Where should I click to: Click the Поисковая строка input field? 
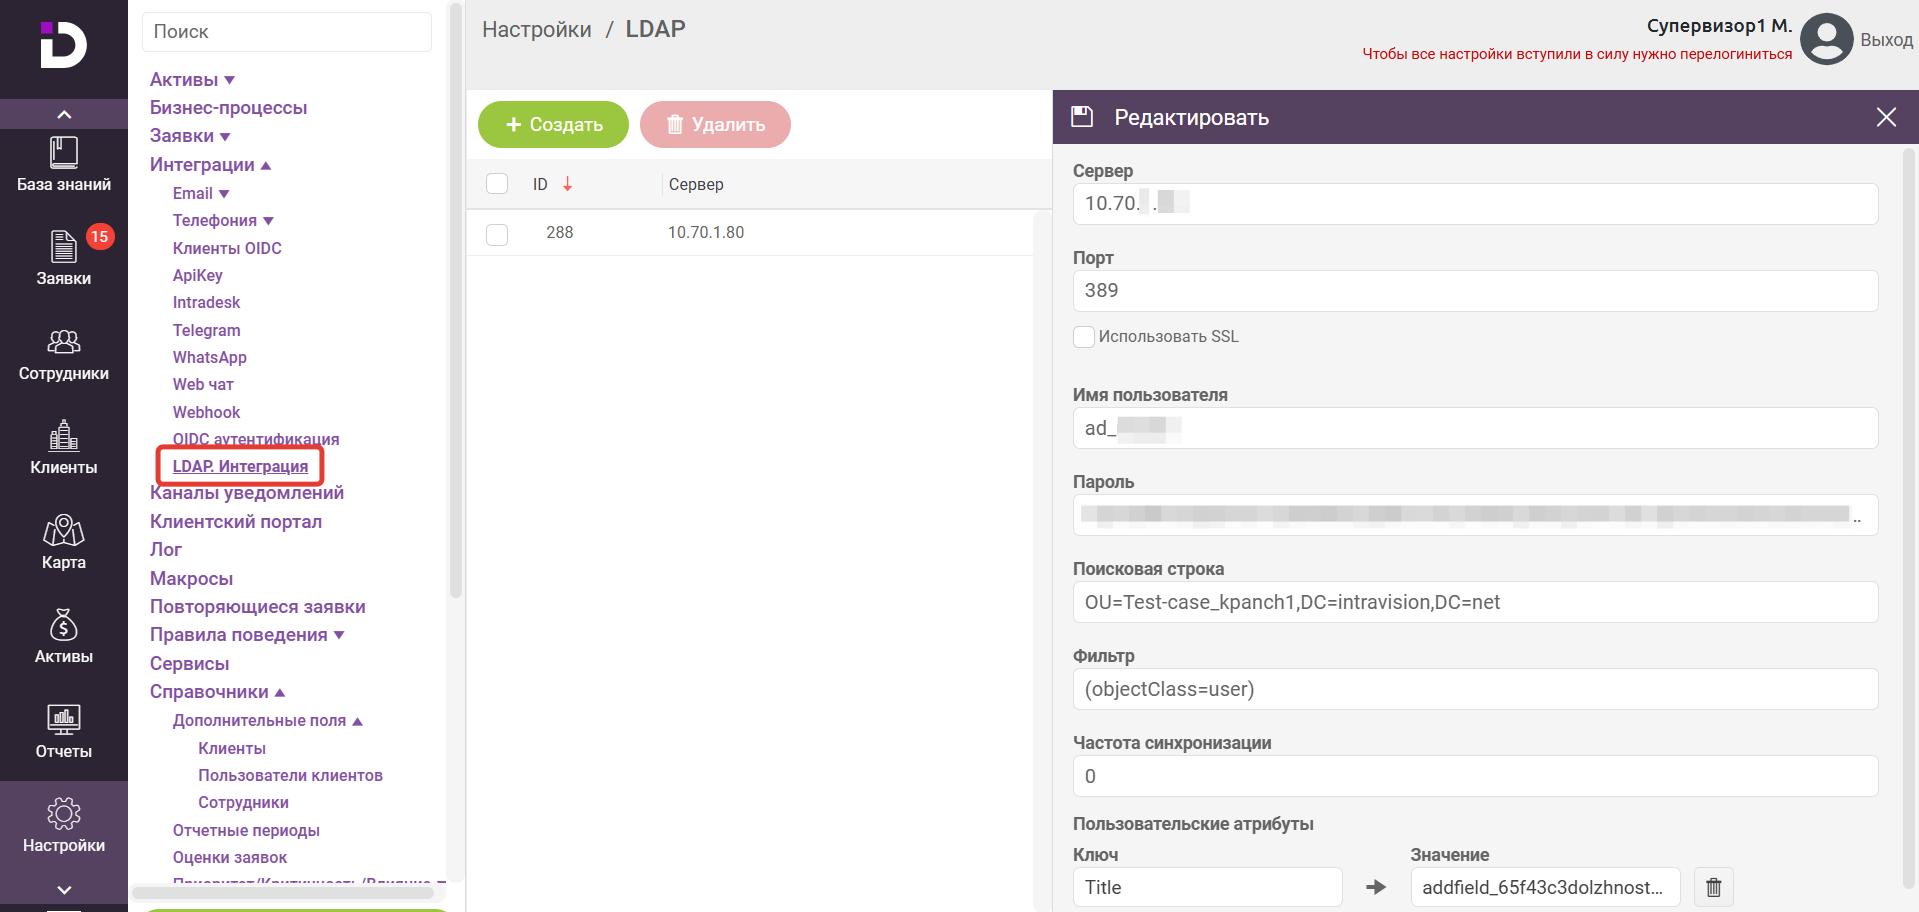click(1475, 603)
